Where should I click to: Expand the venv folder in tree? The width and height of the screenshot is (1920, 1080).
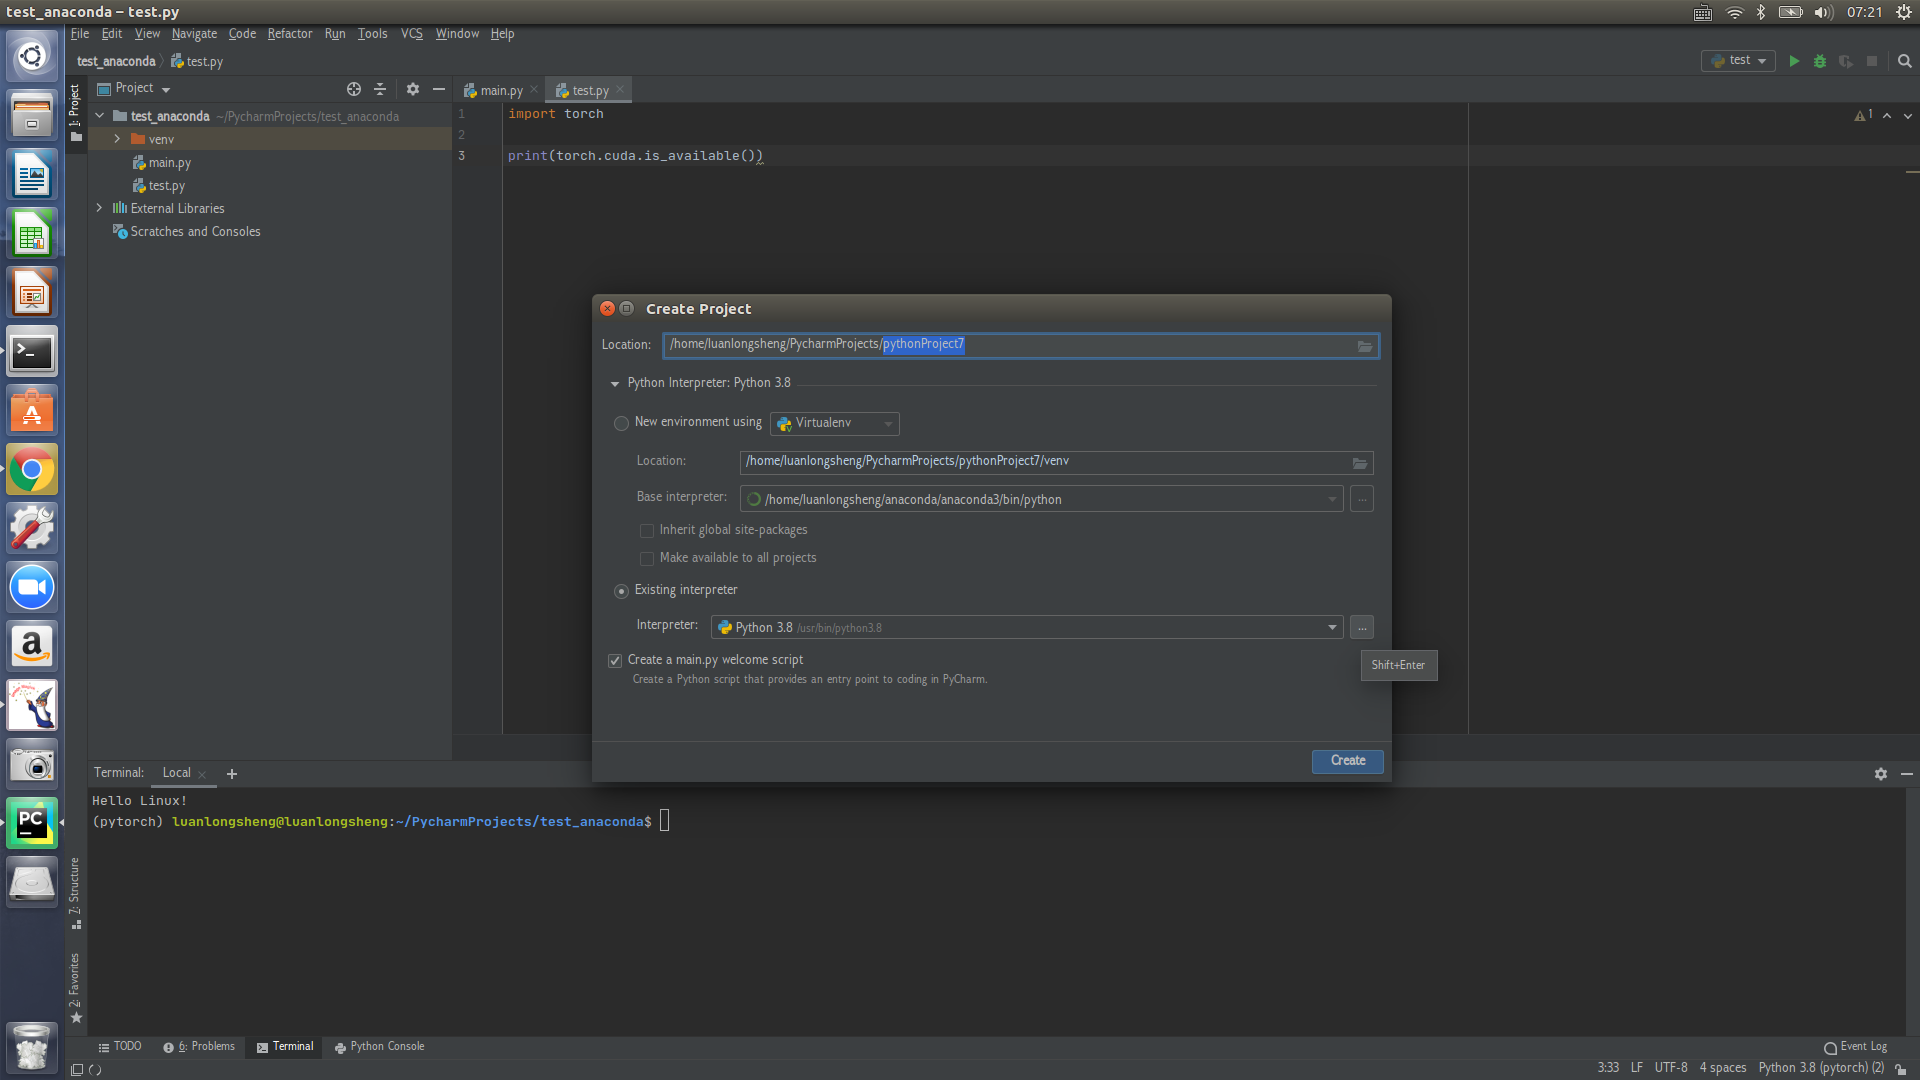pyautogui.click(x=117, y=139)
